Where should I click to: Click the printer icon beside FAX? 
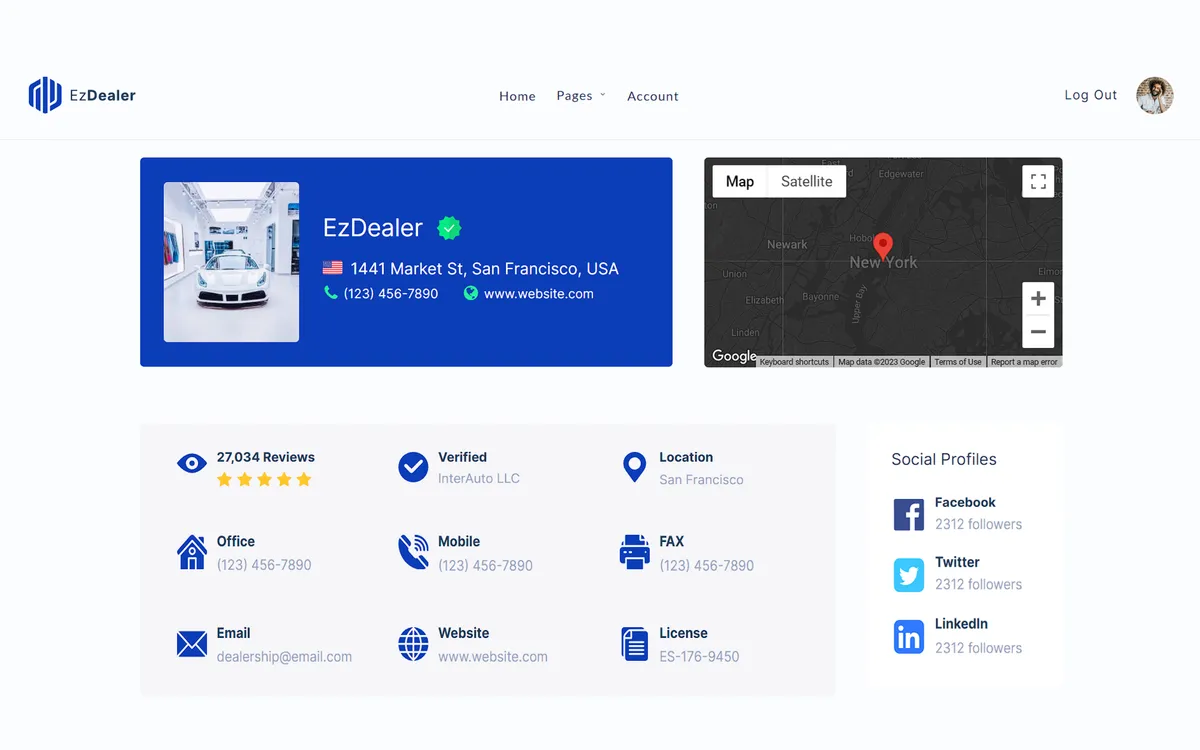(x=634, y=552)
